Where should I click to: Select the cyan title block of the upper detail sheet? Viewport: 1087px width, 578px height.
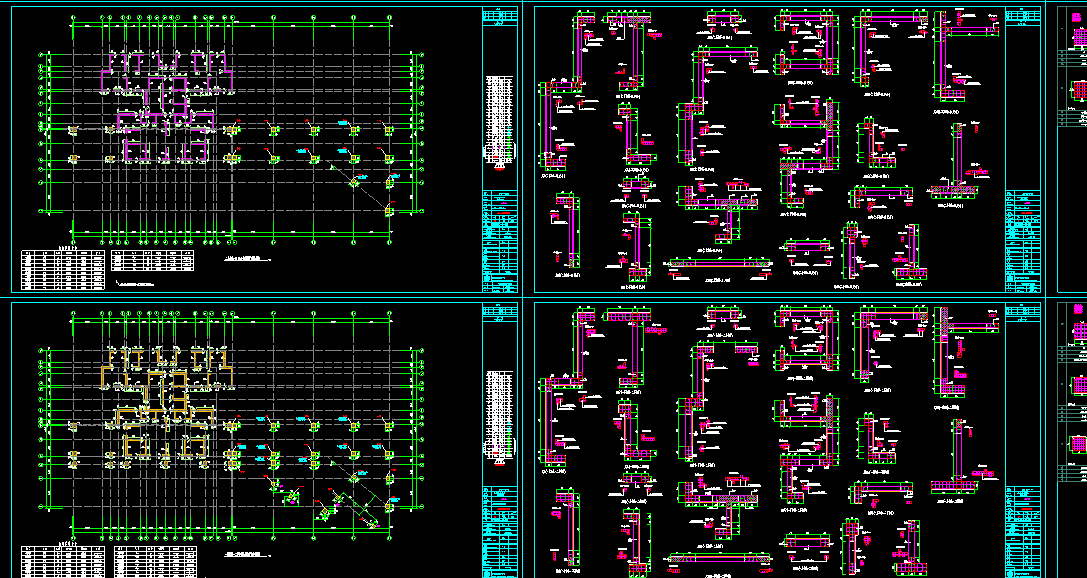point(1023,241)
